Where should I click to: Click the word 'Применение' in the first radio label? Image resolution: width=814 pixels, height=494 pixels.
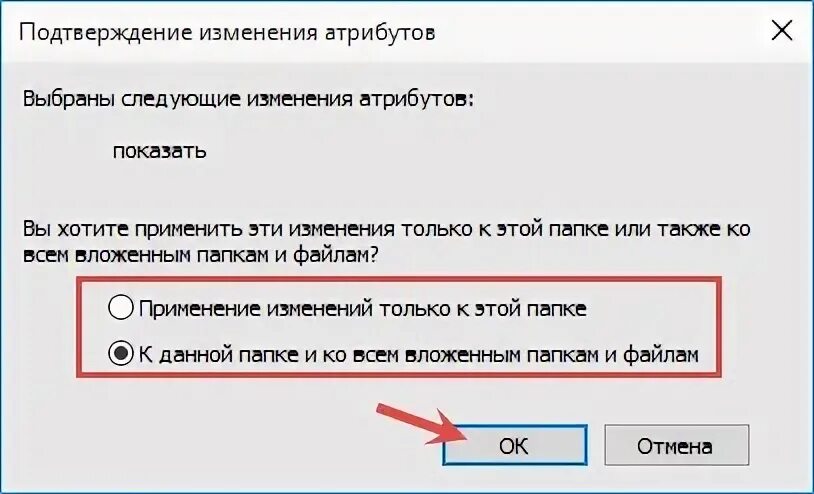point(200,309)
